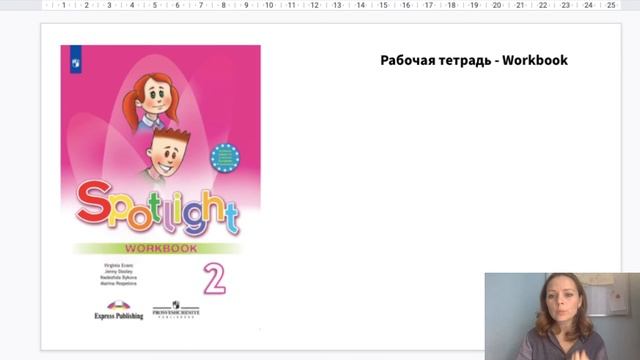Click the heading "Рабочая тетрадь - Workbook"
This screenshot has width=640, height=360.
(x=474, y=60)
